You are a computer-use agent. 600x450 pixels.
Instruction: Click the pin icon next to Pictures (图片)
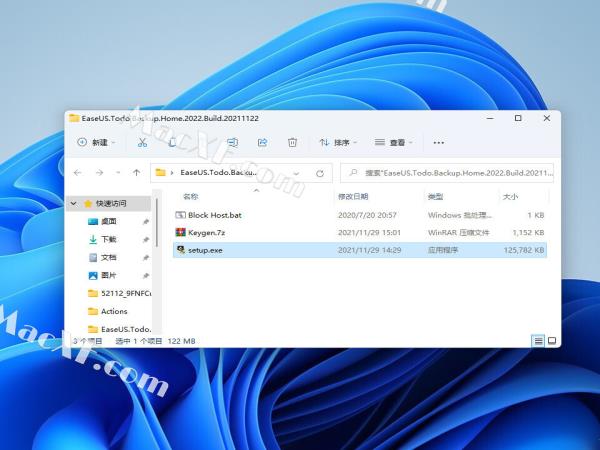click(145, 276)
